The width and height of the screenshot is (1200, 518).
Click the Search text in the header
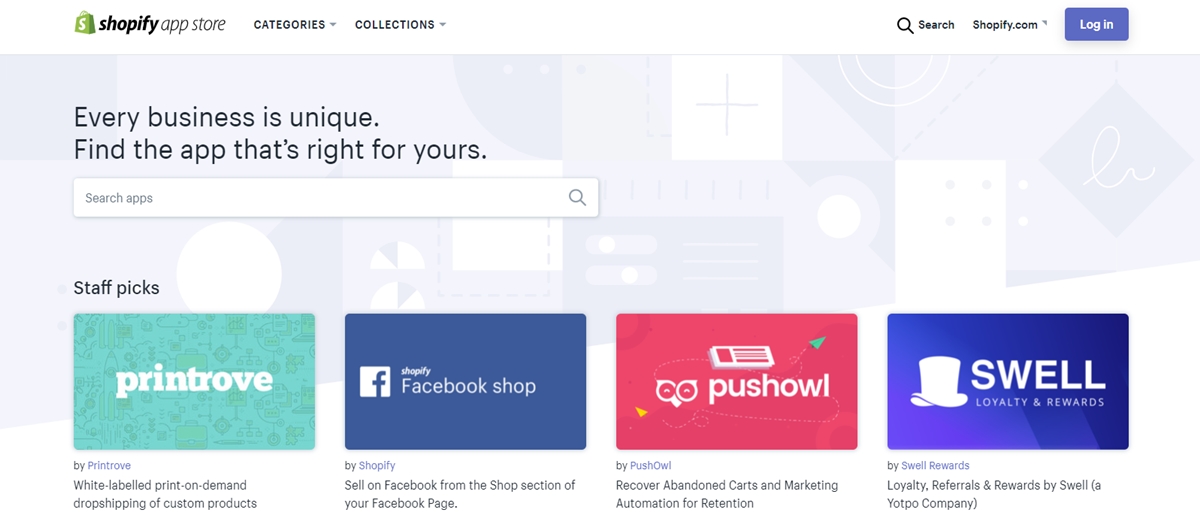(x=936, y=25)
